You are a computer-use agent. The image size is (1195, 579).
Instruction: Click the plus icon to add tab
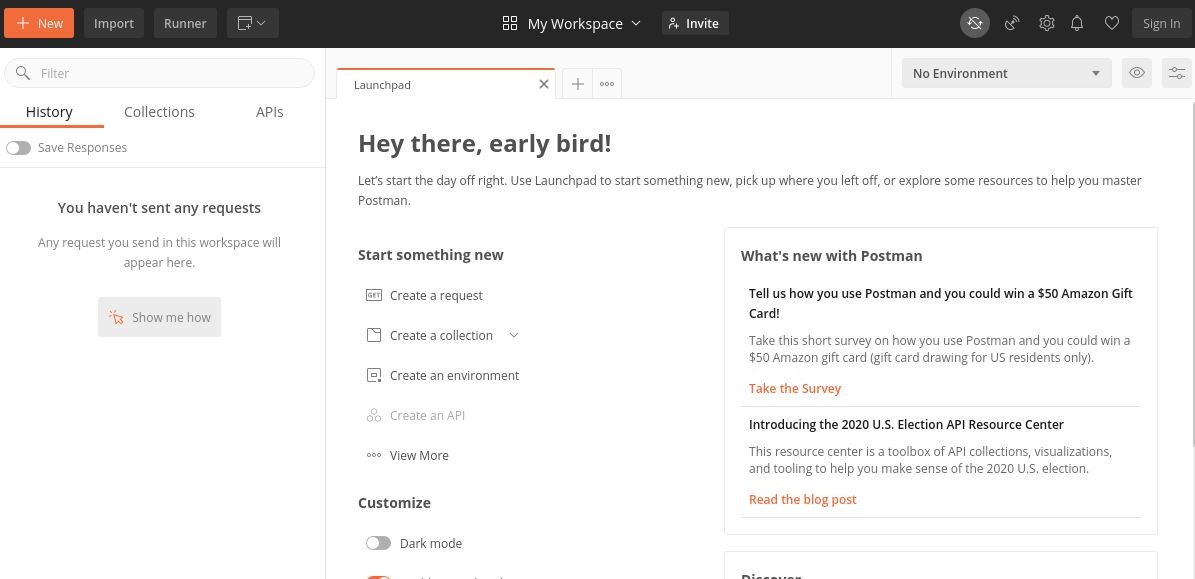tap(577, 84)
